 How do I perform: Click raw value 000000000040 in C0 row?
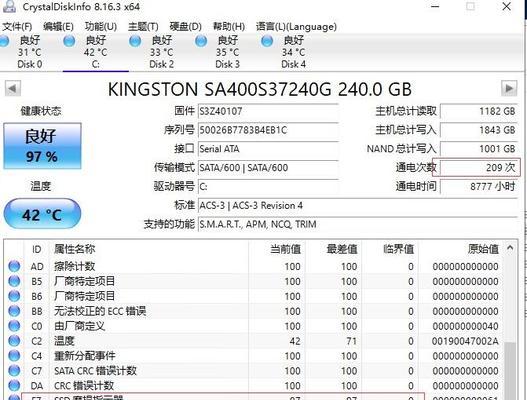tap(465, 326)
